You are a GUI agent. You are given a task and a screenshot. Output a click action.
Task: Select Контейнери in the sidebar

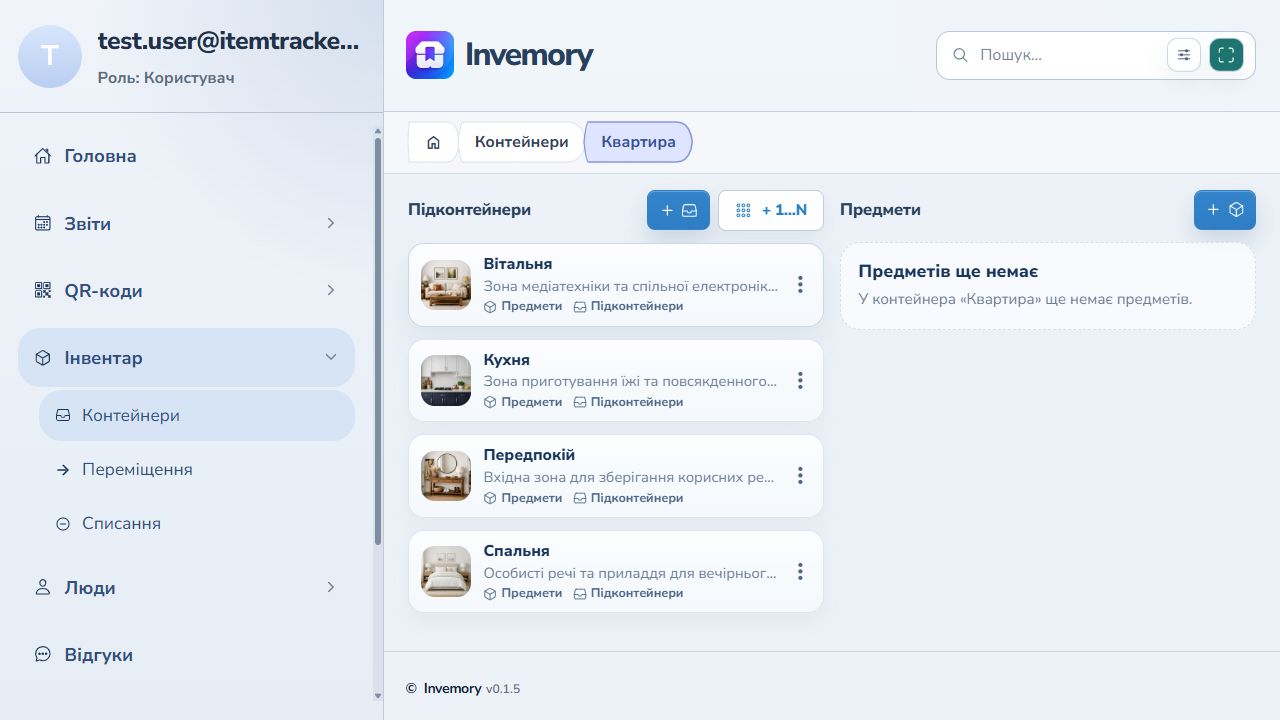[197, 415]
